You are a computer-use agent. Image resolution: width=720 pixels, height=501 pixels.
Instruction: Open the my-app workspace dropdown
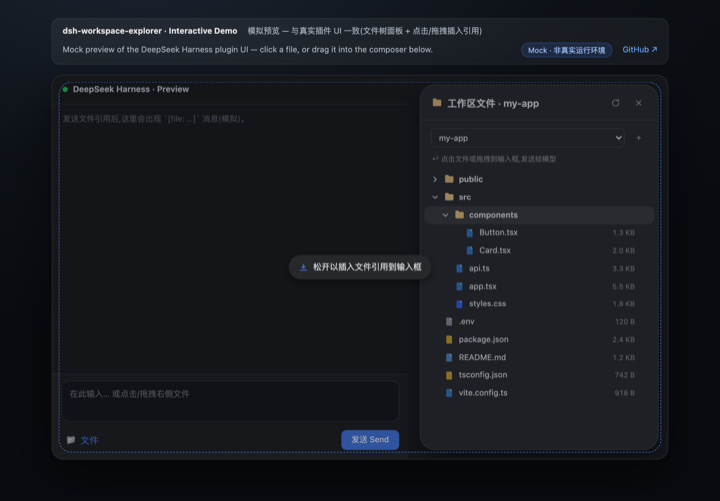[x=527, y=138]
